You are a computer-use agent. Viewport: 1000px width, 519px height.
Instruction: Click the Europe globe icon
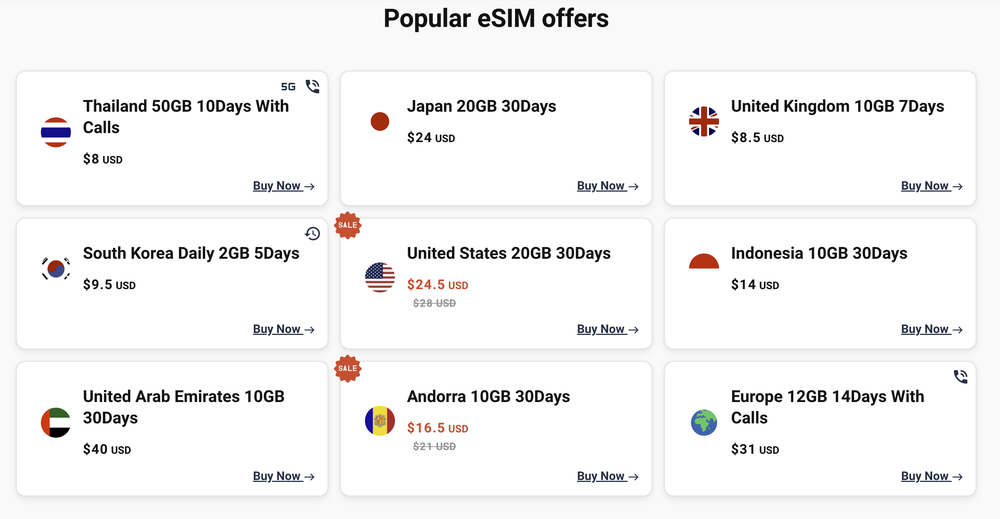pyautogui.click(x=704, y=422)
